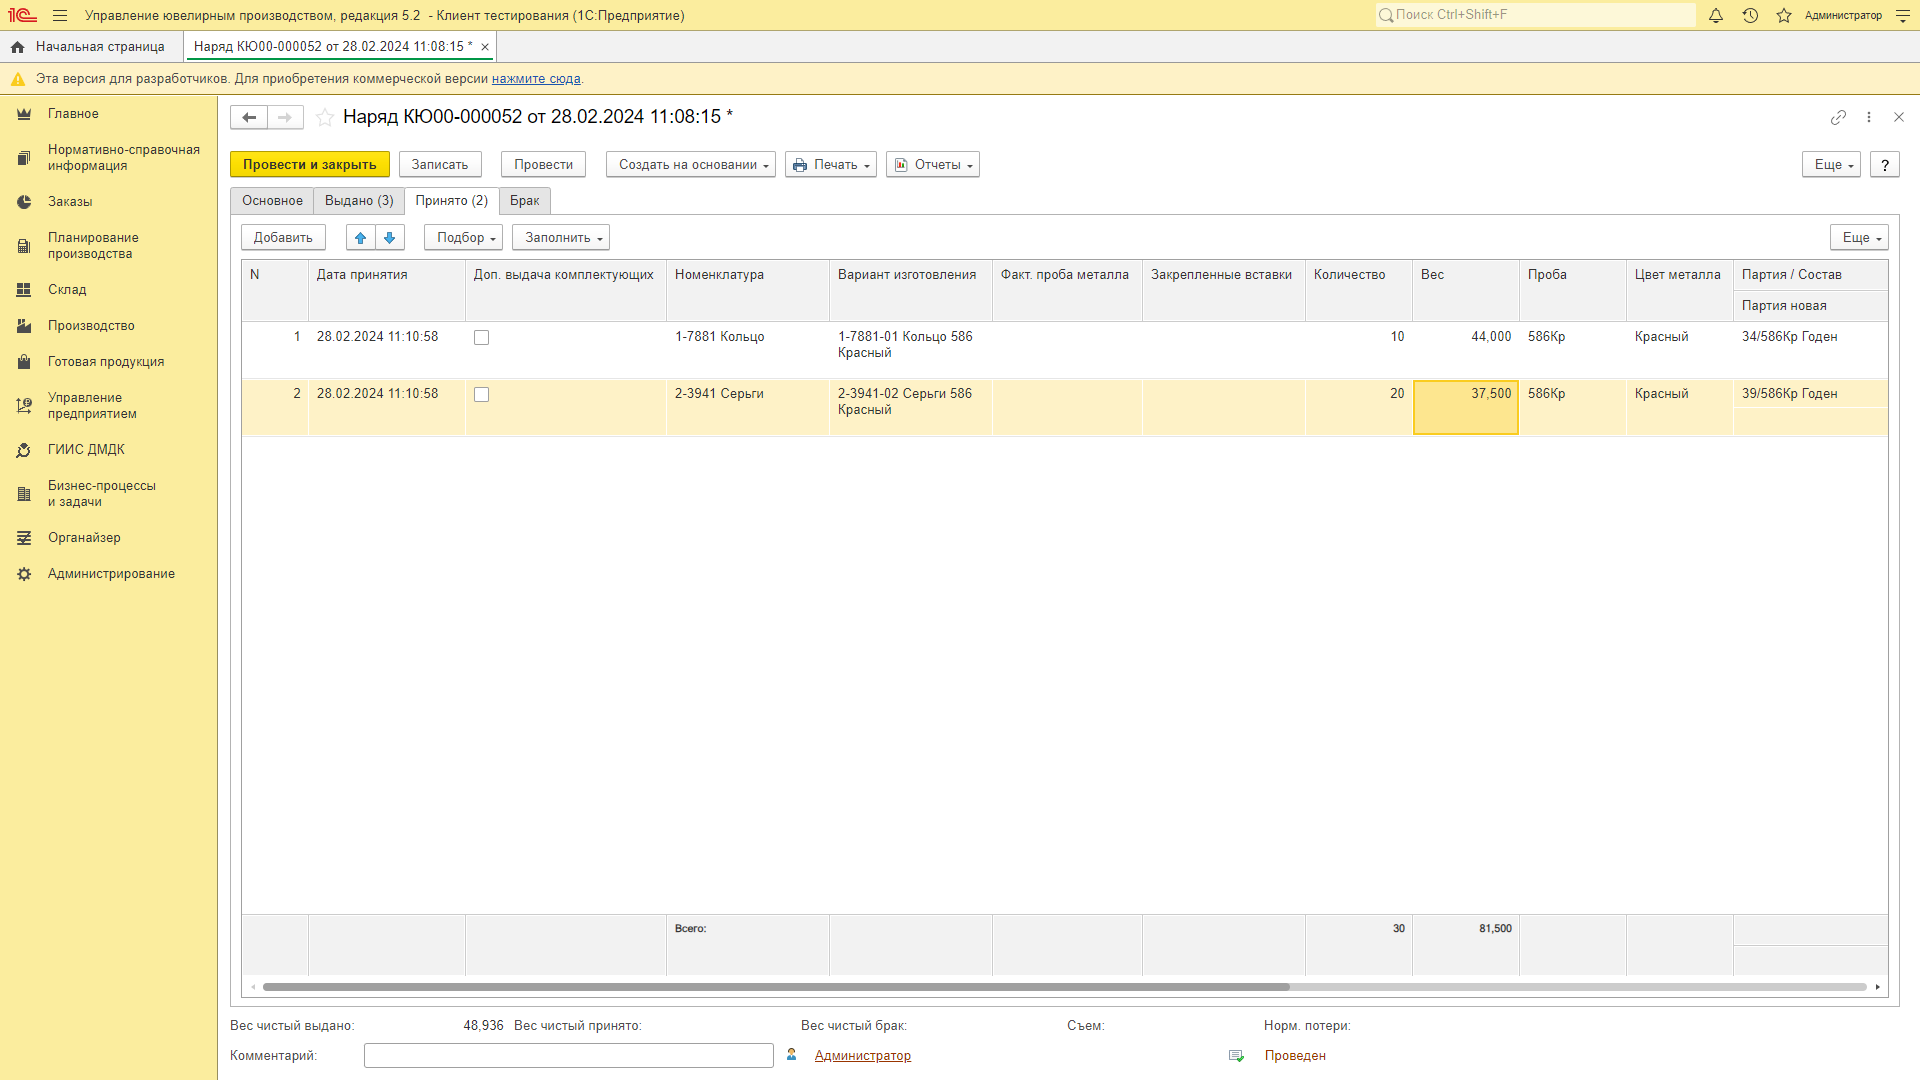This screenshot has width=1920, height=1080.
Task: Open table Еще menu
Action: pyautogui.click(x=1858, y=237)
